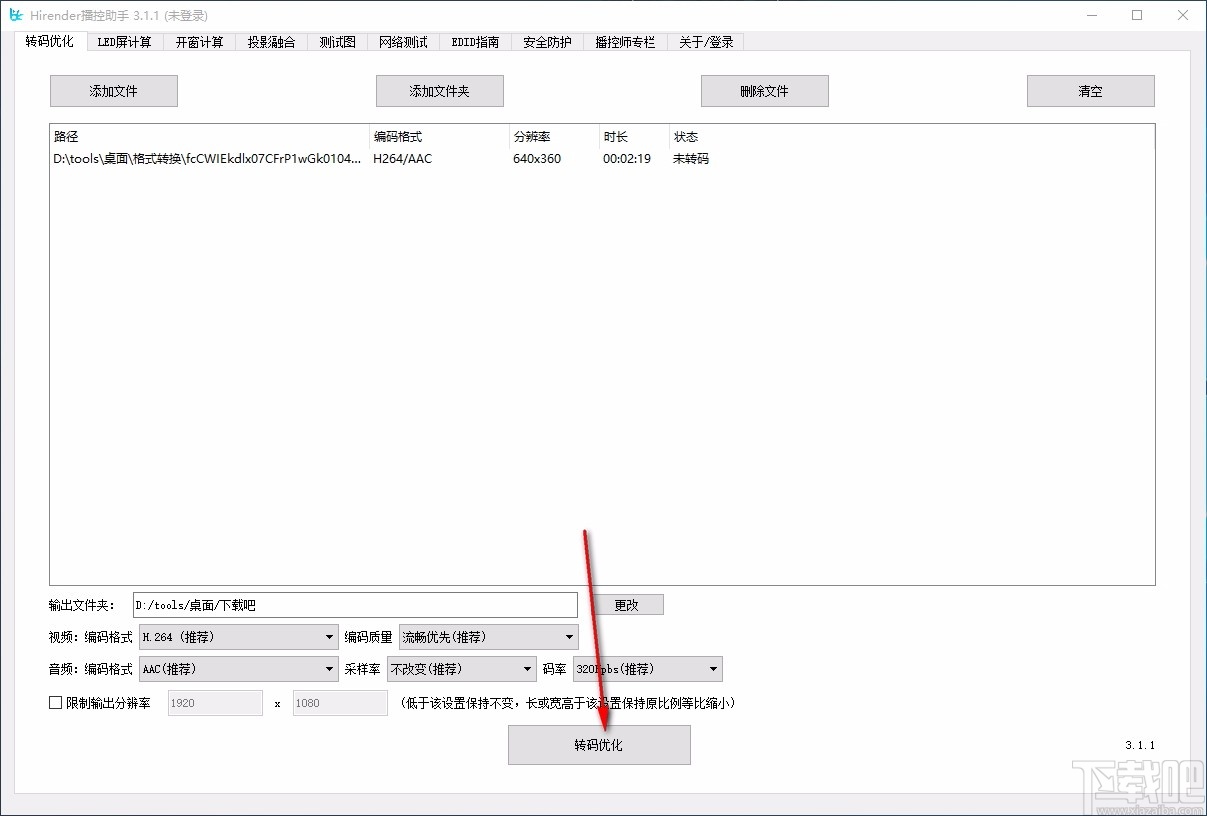Click the 添加文件 button to add a file

pyautogui.click(x=113, y=90)
